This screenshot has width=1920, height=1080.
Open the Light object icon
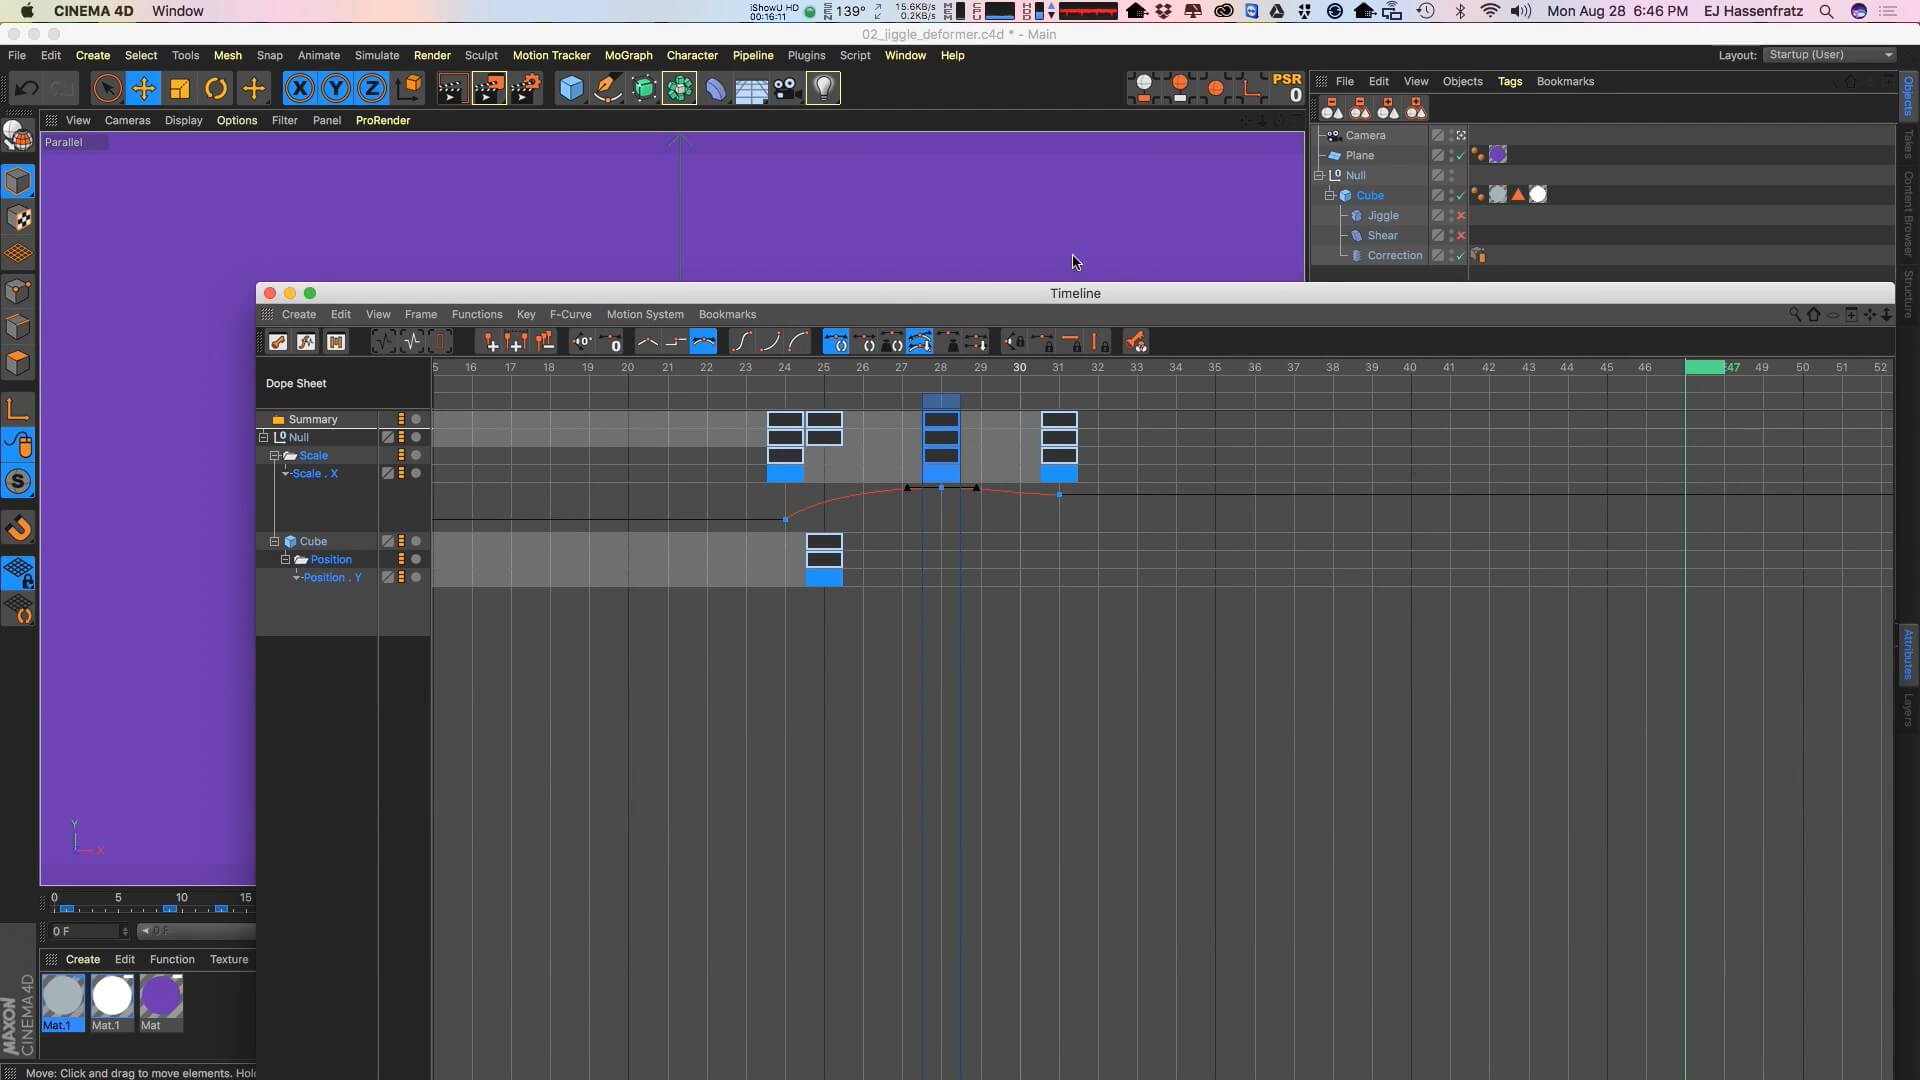click(823, 89)
